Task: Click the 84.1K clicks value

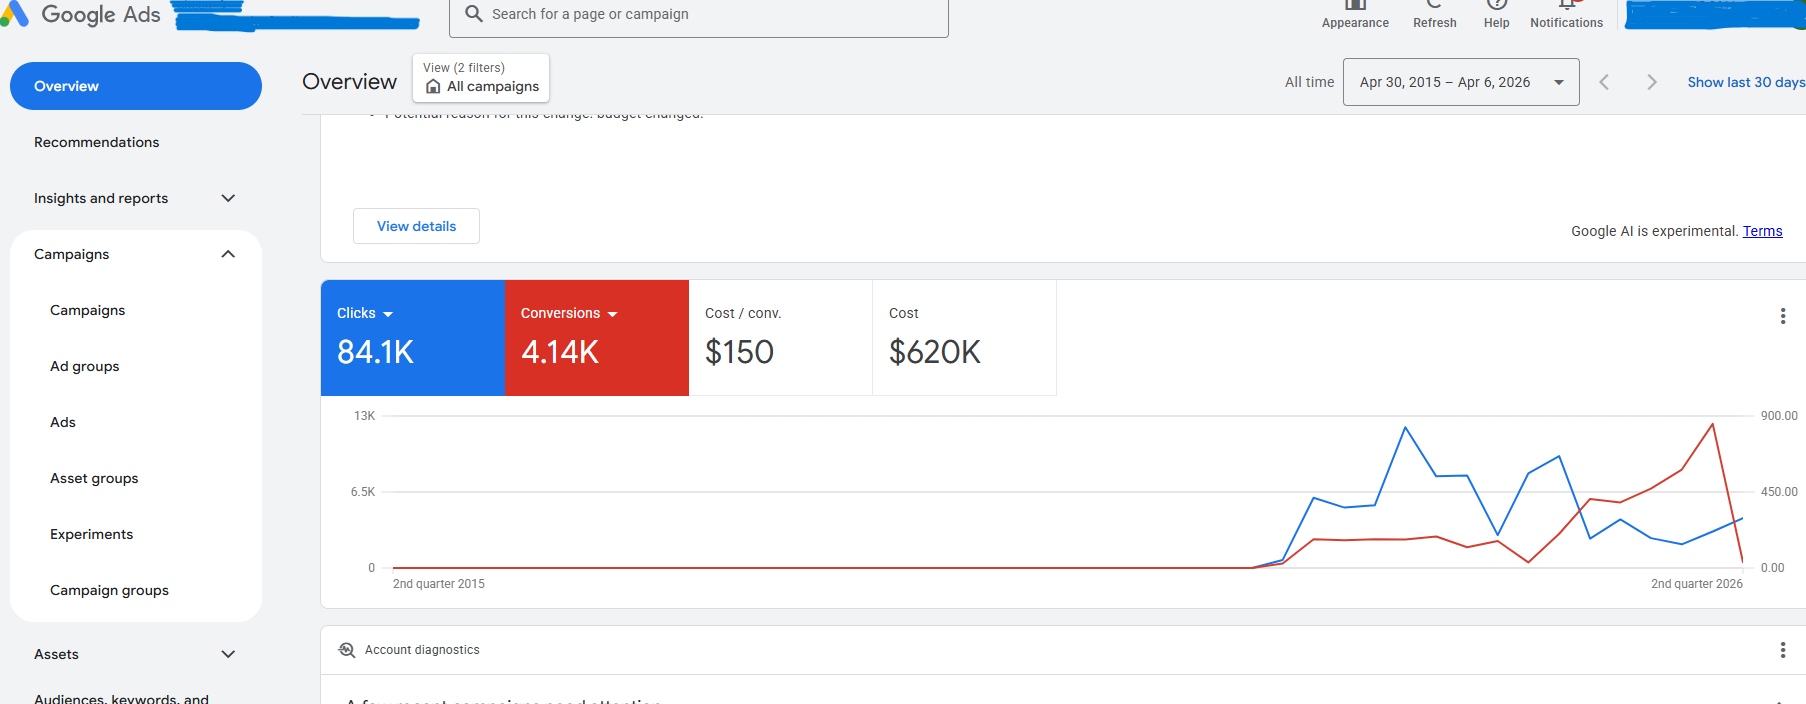Action: coord(375,352)
